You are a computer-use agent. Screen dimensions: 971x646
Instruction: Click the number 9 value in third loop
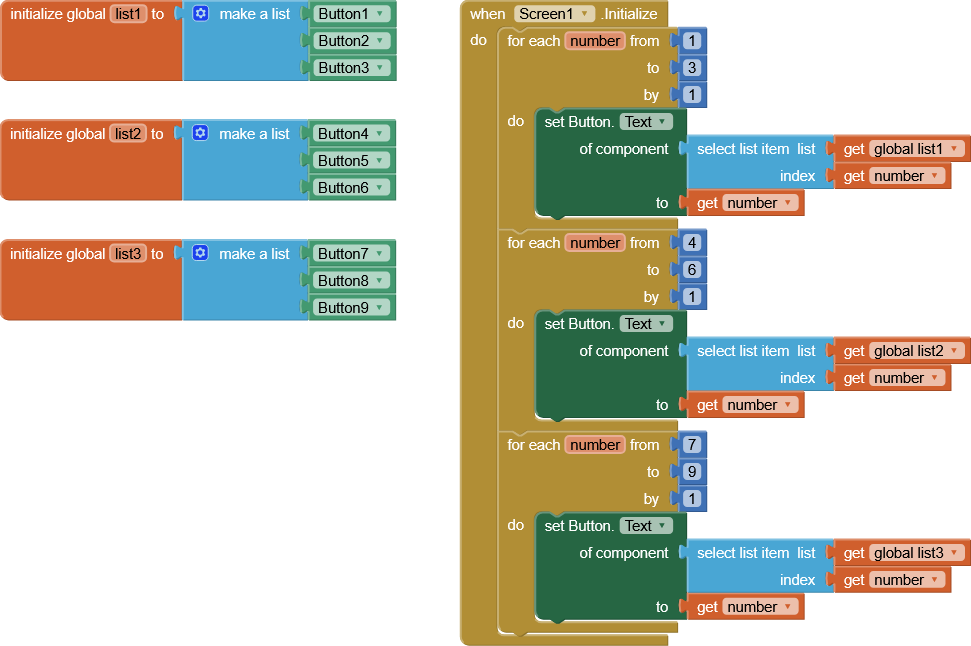point(692,472)
